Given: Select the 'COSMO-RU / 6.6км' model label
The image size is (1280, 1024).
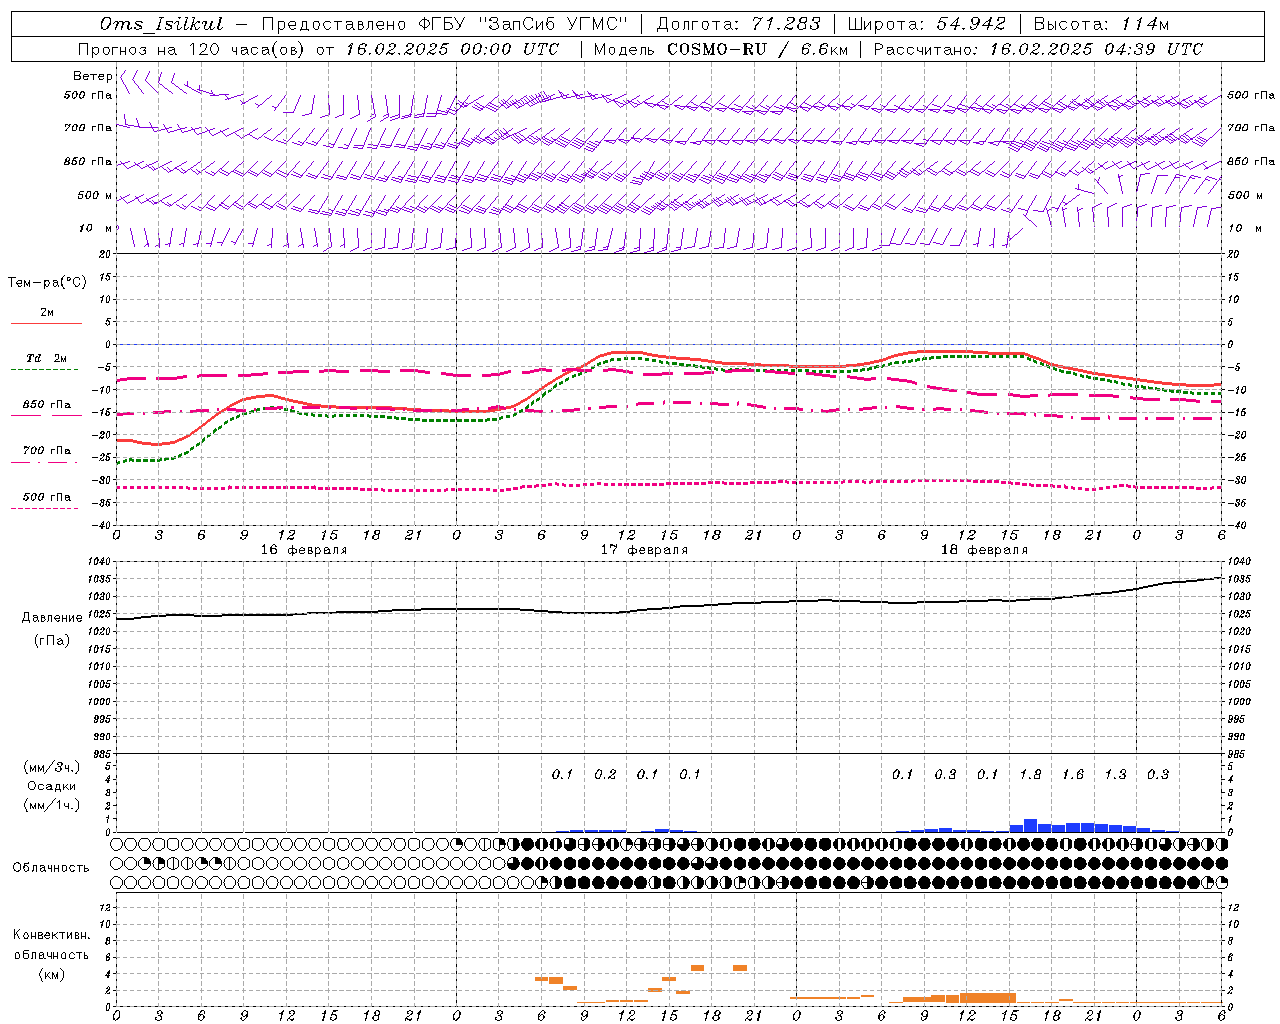Looking at the screenshot, I should tap(757, 49).
